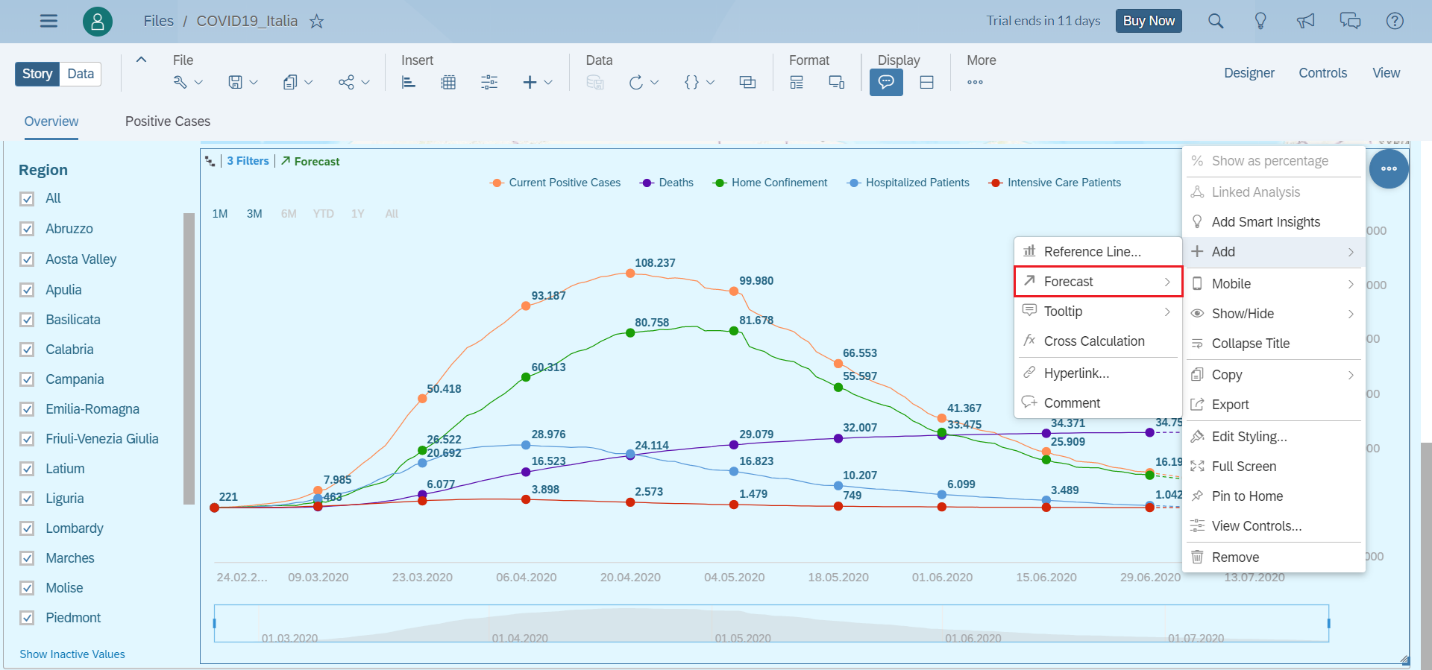Switch to the Positive Cases tab
Image resolution: width=1432 pixels, height=670 pixels.
[x=168, y=121]
